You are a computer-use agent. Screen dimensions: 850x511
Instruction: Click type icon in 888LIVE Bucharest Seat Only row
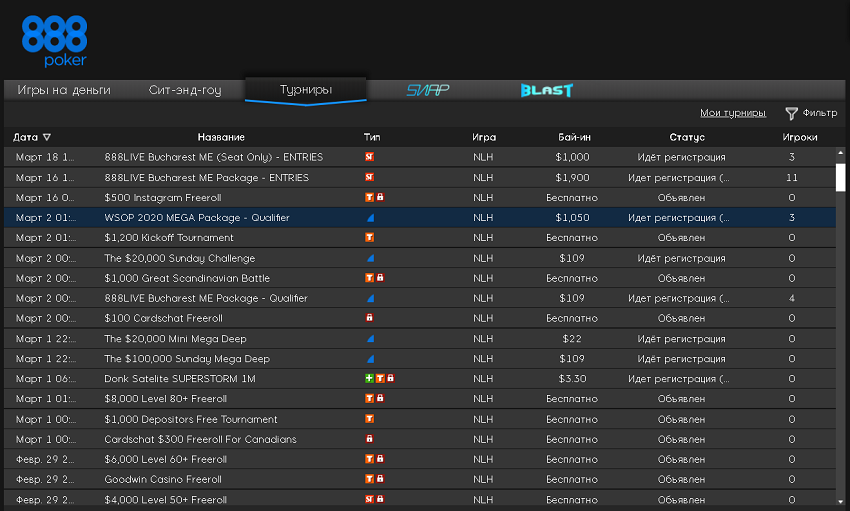(x=369, y=157)
